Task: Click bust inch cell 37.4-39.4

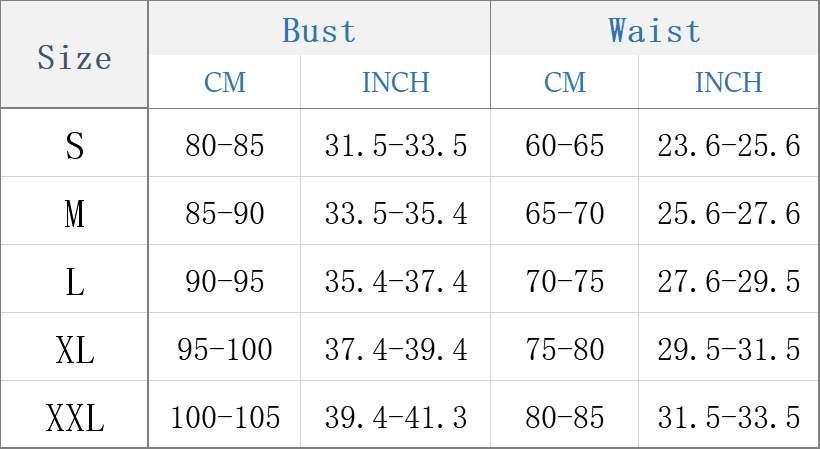Action: pyautogui.click(x=395, y=350)
